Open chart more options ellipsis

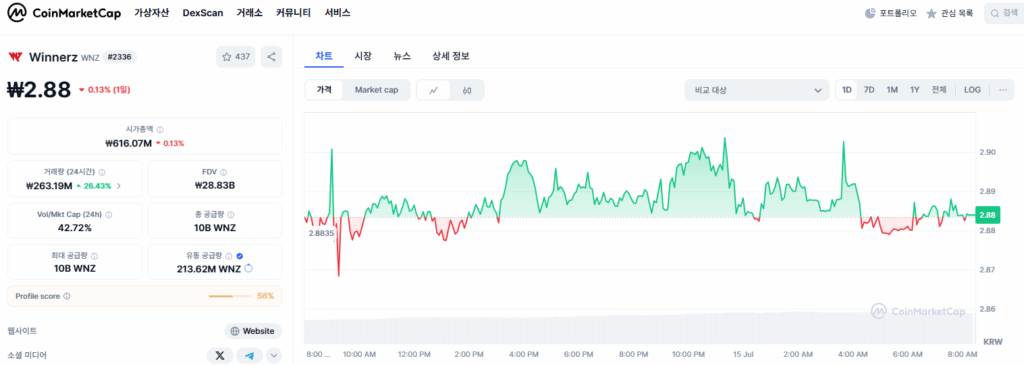1002,90
